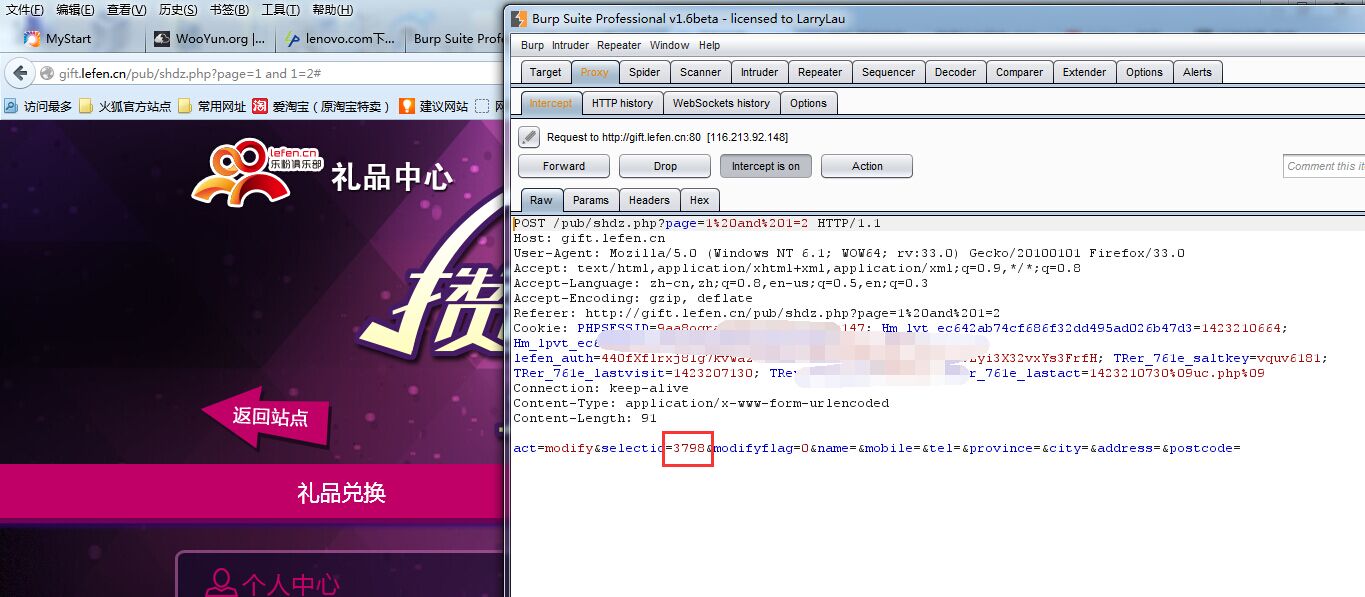Open Firefox 工具 menu
The width and height of the screenshot is (1365, 597).
click(x=281, y=10)
